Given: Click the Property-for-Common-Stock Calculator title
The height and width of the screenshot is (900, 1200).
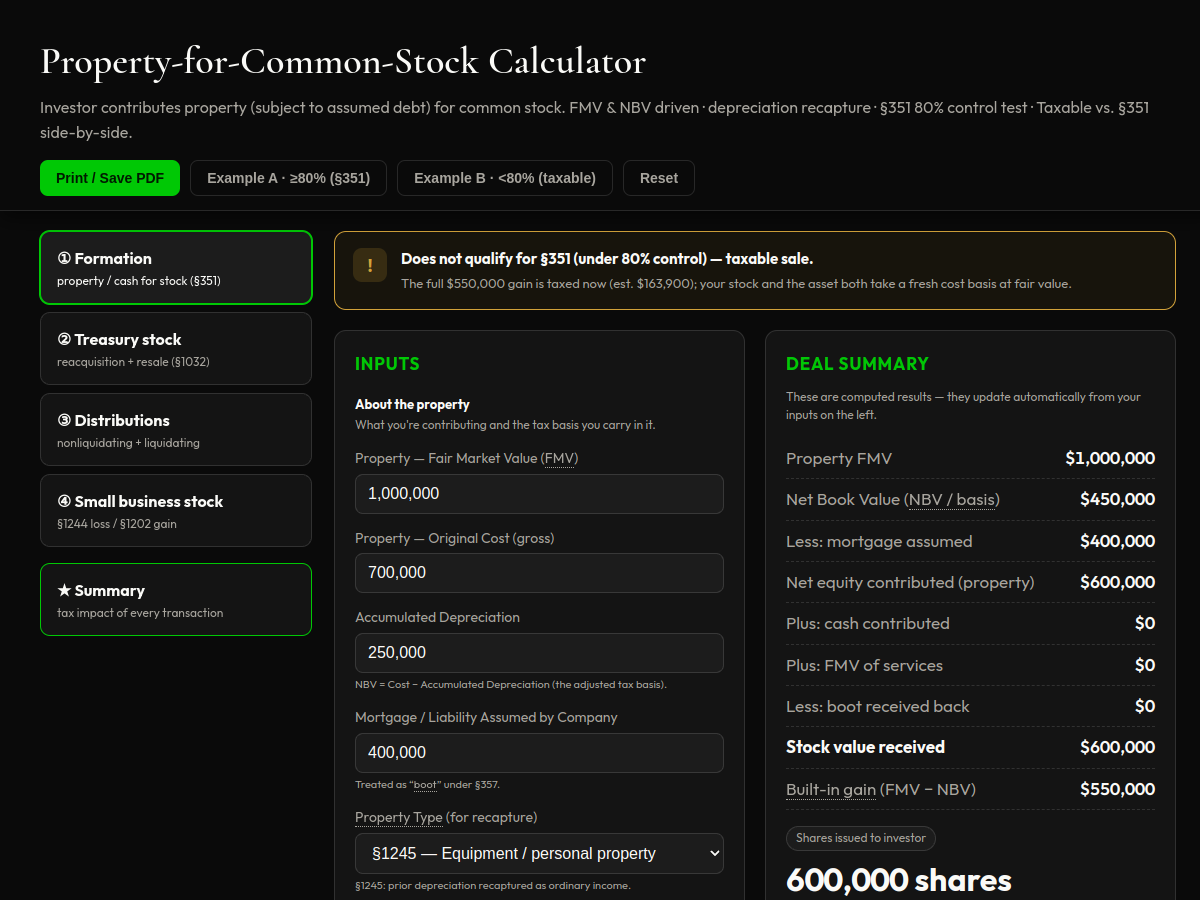Looking at the screenshot, I should [343, 62].
